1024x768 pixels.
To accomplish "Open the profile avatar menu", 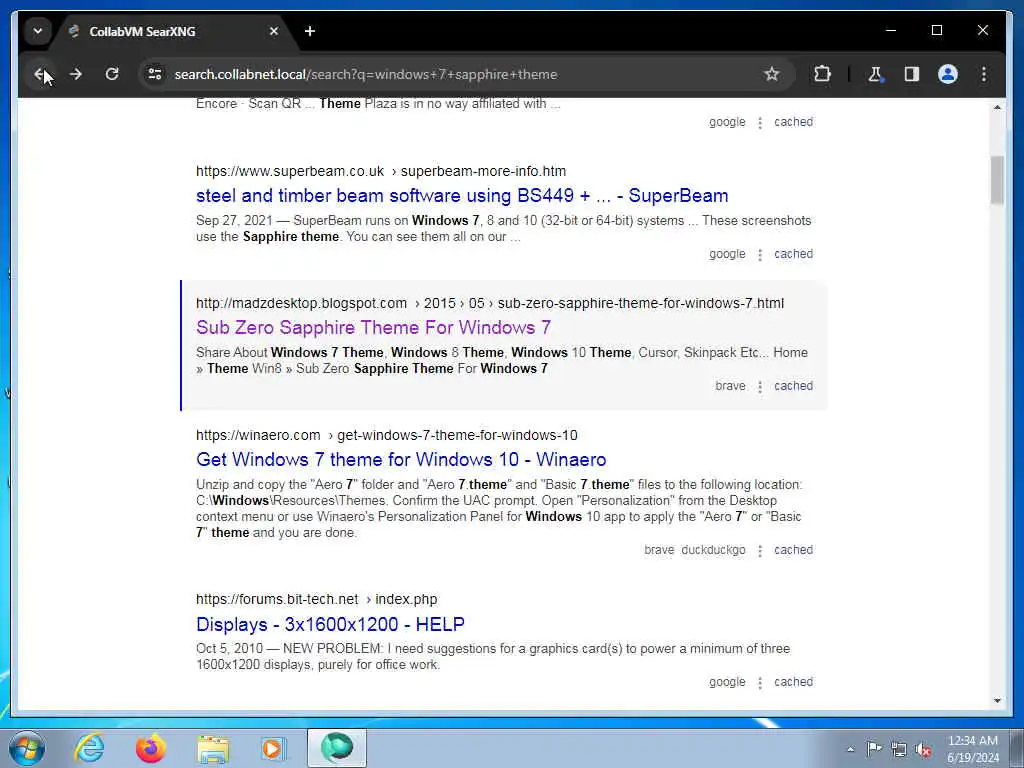I will pyautogui.click(x=948, y=74).
